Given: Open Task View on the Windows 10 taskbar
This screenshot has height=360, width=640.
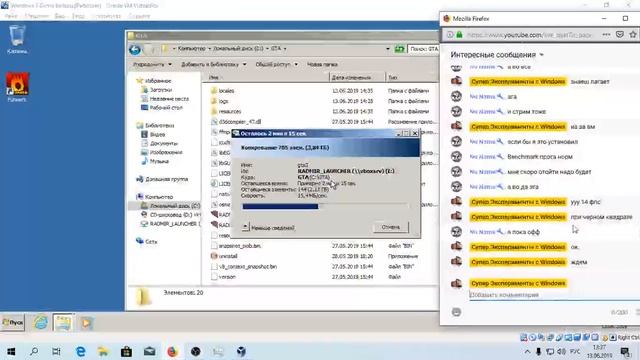Looking at the screenshot, I should pos(56,351).
